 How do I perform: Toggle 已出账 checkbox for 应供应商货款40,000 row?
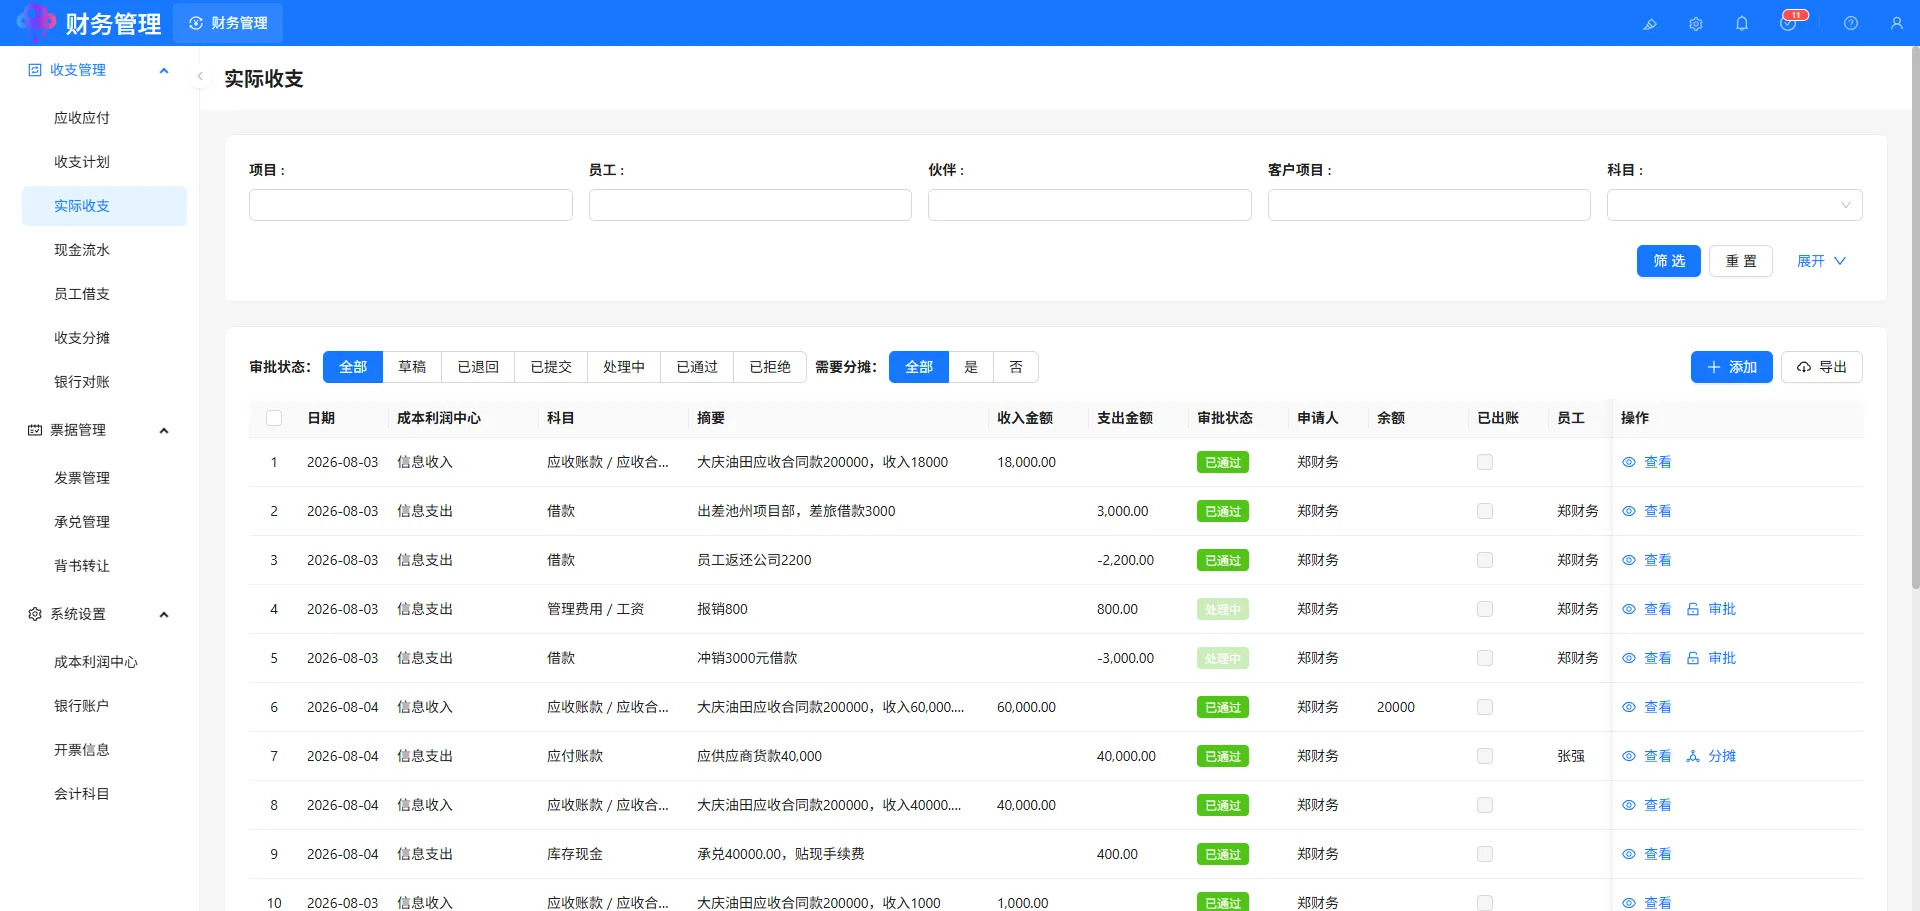pyautogui.click(x=1485, y=756)
